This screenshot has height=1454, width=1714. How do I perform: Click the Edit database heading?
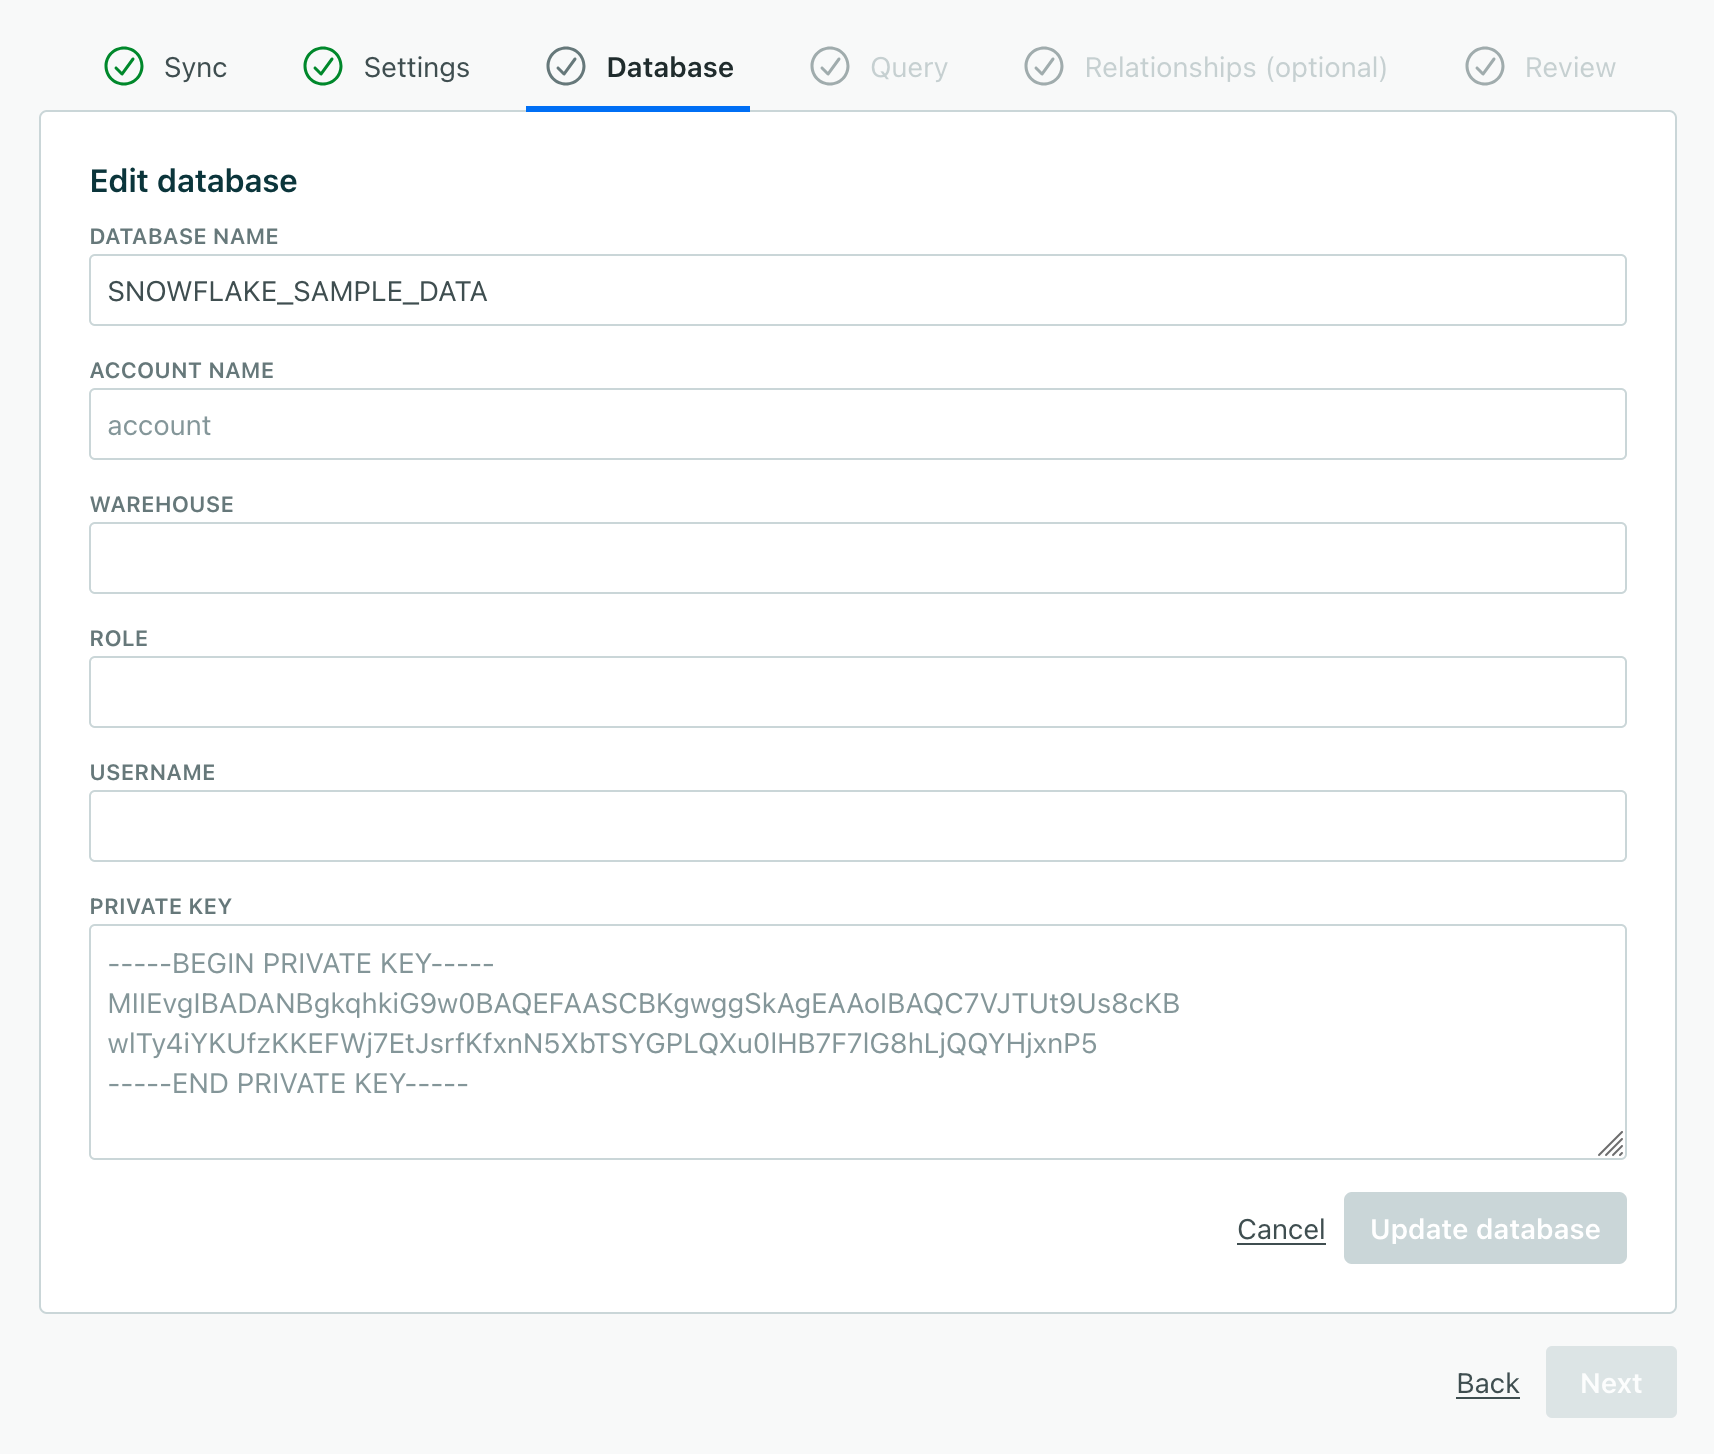coord(194,181)
